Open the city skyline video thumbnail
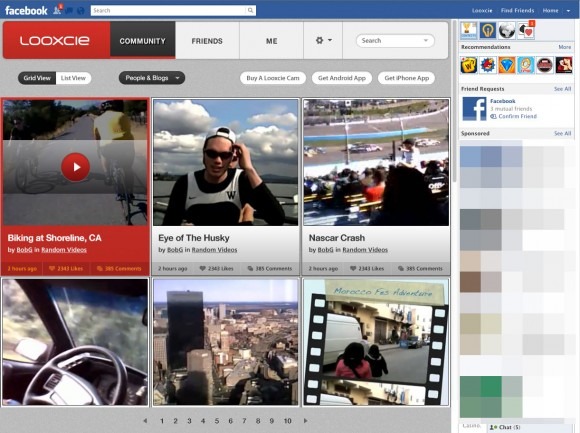The image size is (580, 433). 226,342
